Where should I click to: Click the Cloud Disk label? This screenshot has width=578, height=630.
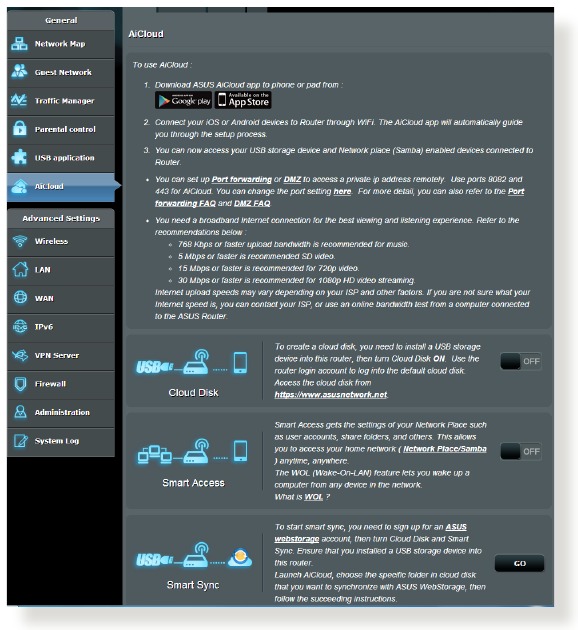pyautogui.click(x=193, y=393)
